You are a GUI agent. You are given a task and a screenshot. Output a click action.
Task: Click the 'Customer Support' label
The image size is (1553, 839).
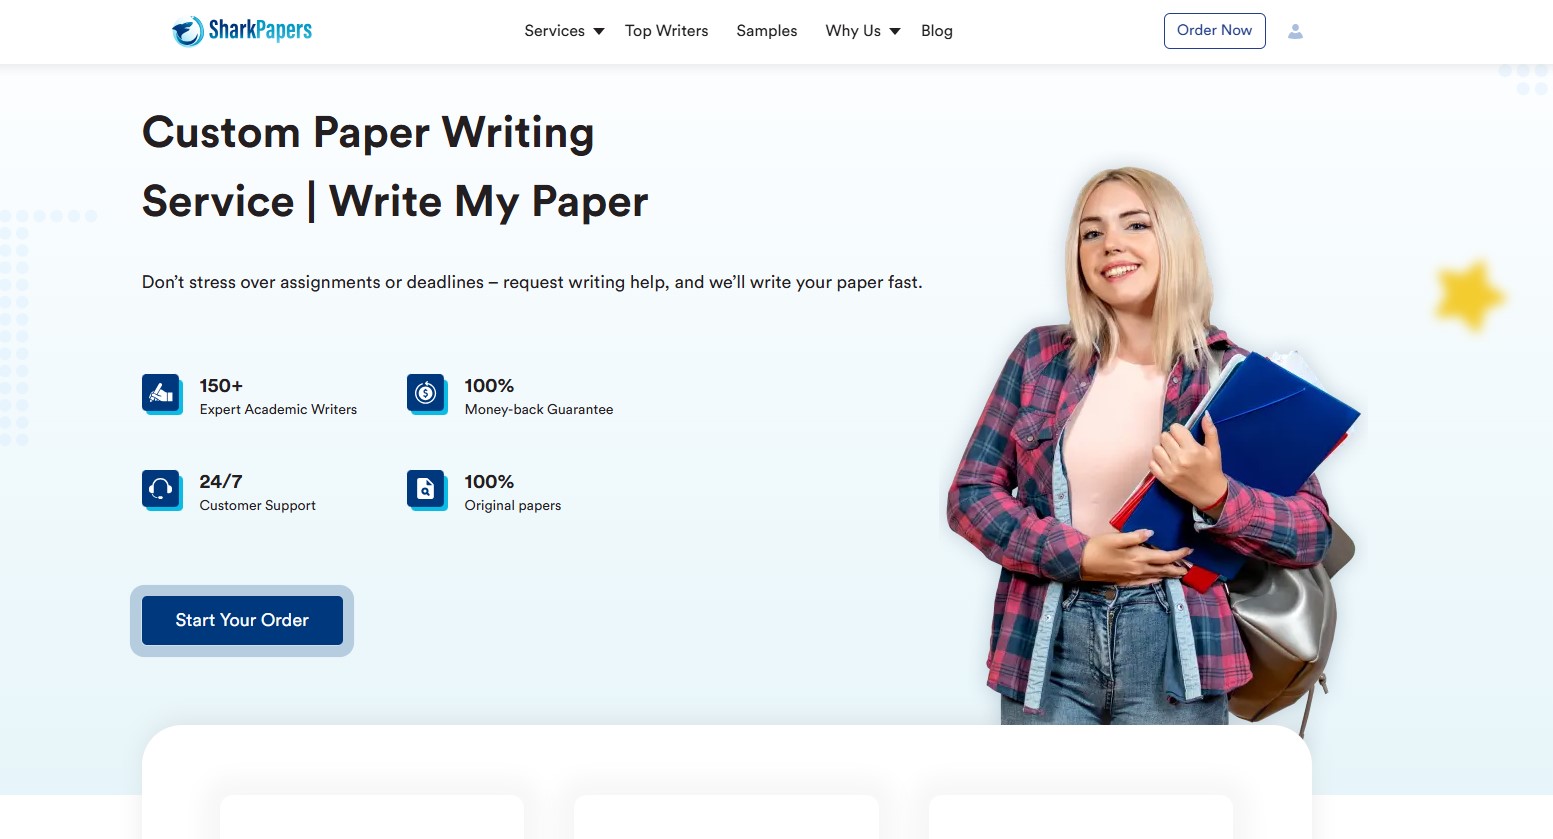click(x=258, y=505)
